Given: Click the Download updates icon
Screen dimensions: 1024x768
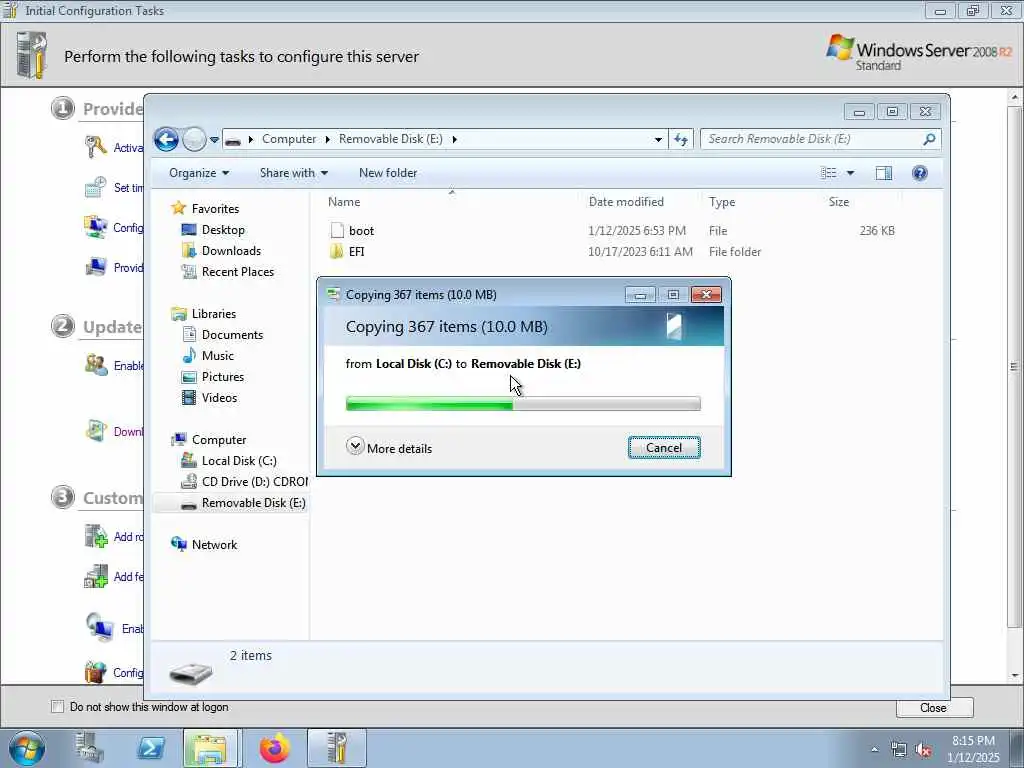Looking at the screenshot, I should pyautogui.click(x=96, y=431).
